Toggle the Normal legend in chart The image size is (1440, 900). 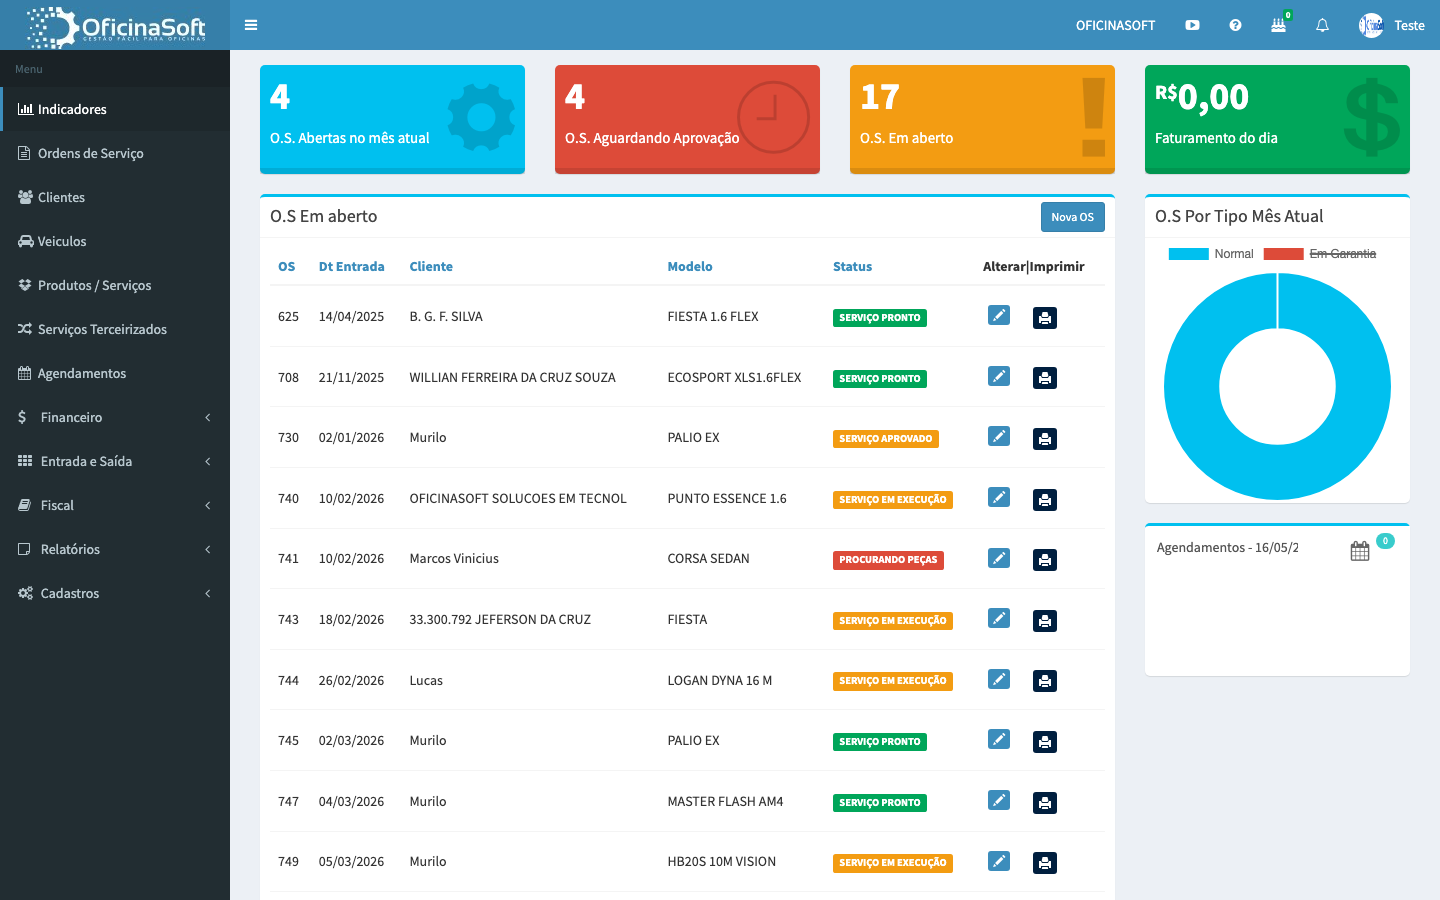click(1211, 254)
